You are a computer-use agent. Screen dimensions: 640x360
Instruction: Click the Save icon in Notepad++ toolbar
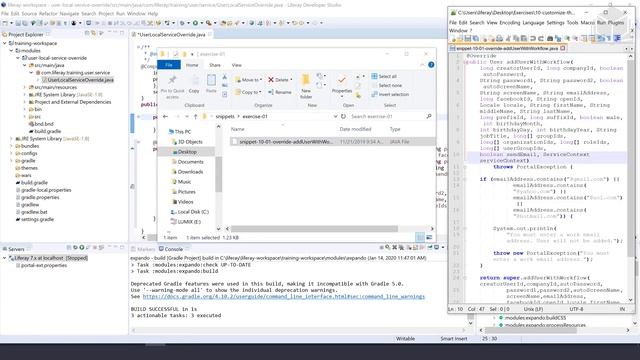click(x=468, y=39)
